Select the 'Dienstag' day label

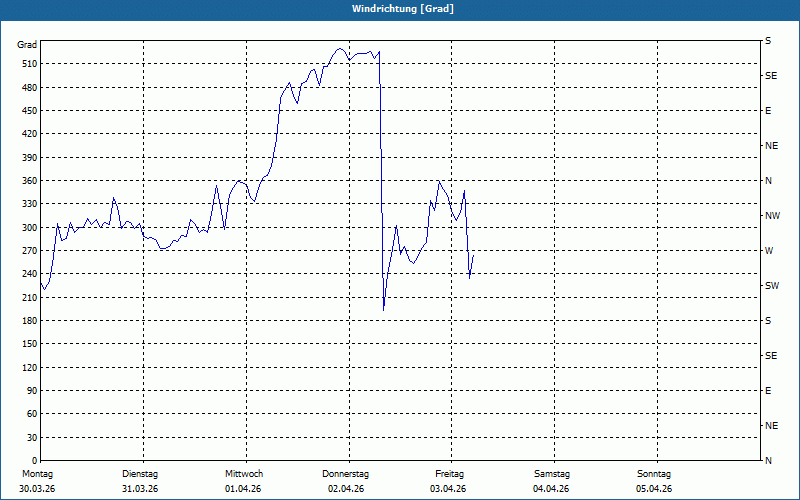140,474
